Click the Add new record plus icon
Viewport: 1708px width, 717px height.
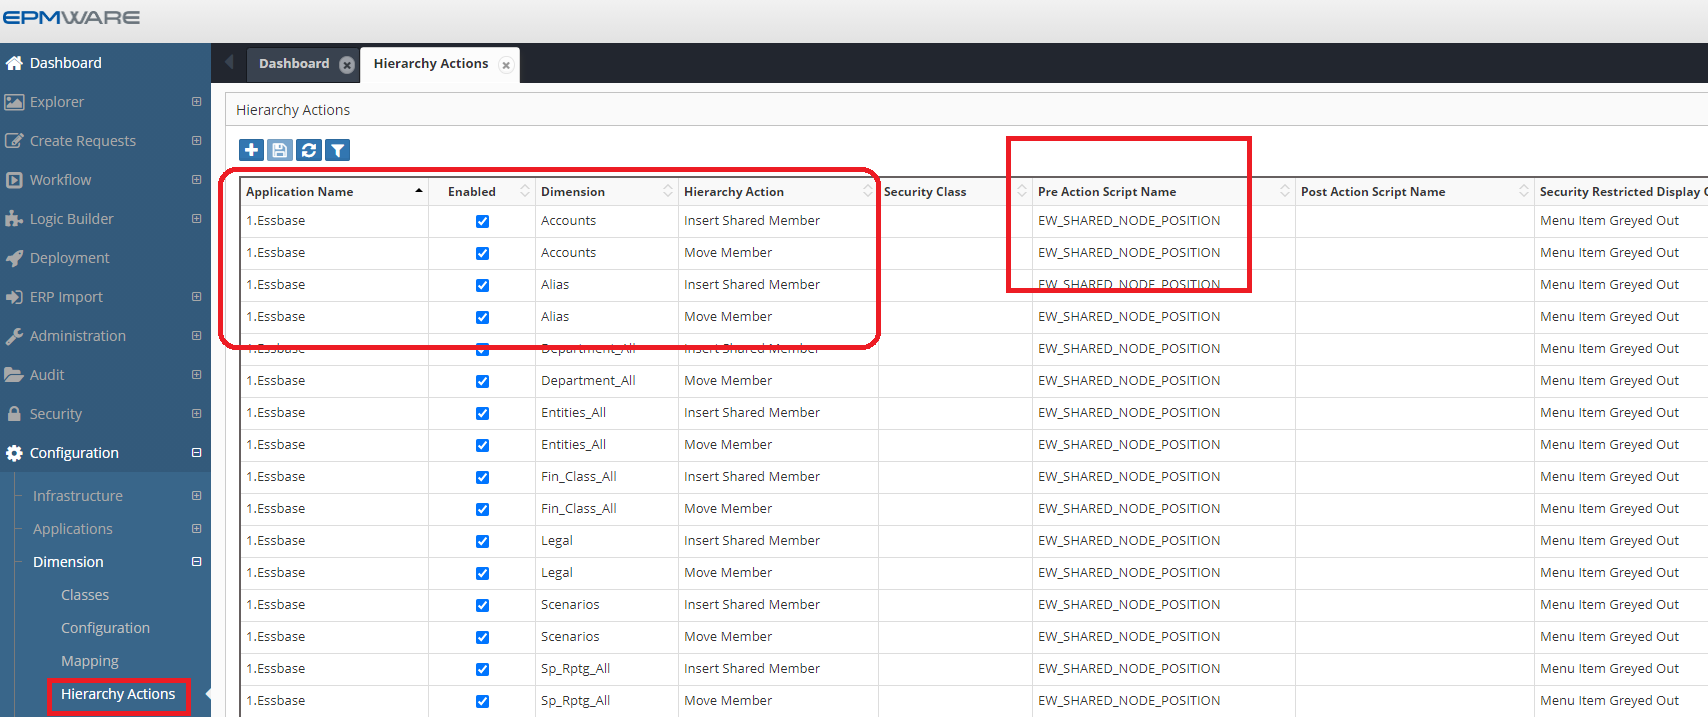[x=252, y=150]
